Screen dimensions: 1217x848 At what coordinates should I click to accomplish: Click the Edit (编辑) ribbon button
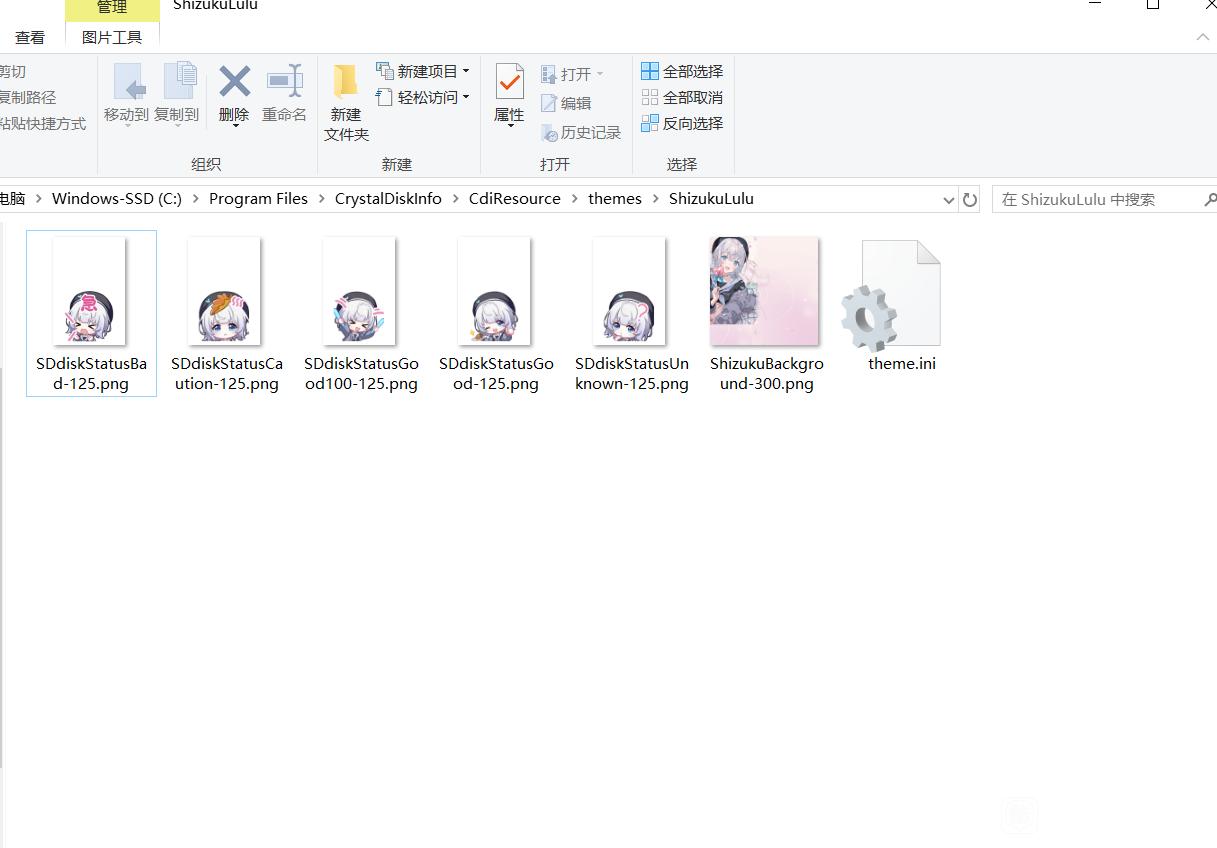pos(566,103)
